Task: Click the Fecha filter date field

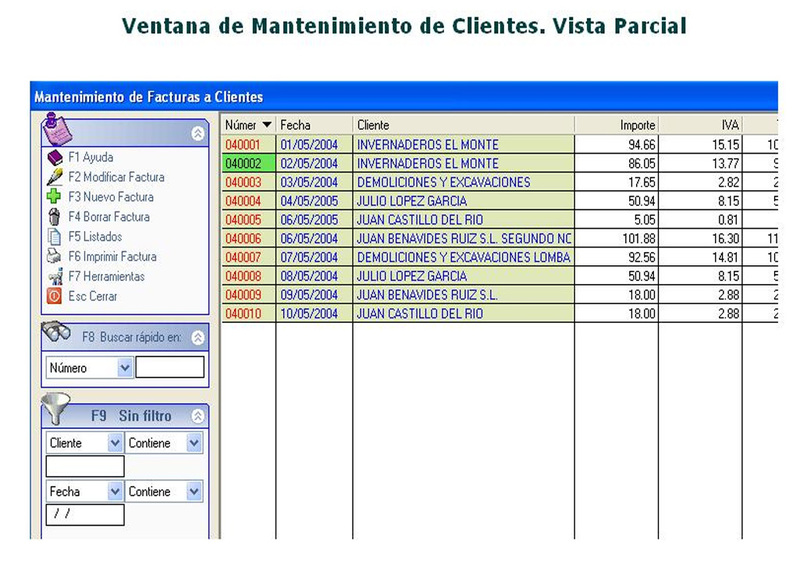Action: (85, 515)
